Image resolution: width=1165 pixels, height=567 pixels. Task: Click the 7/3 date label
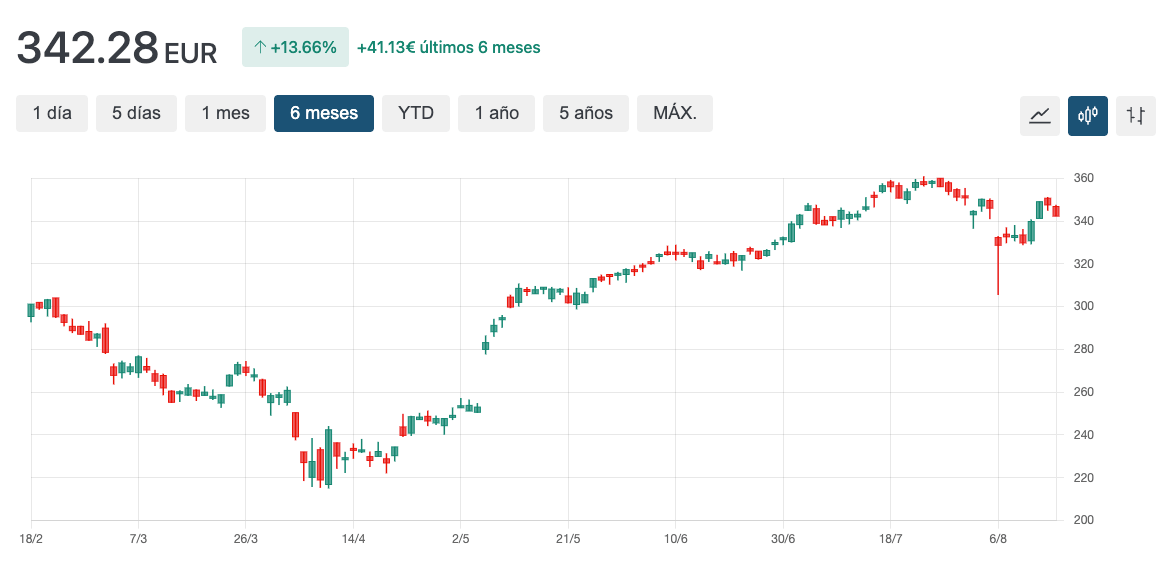point(138,538)
